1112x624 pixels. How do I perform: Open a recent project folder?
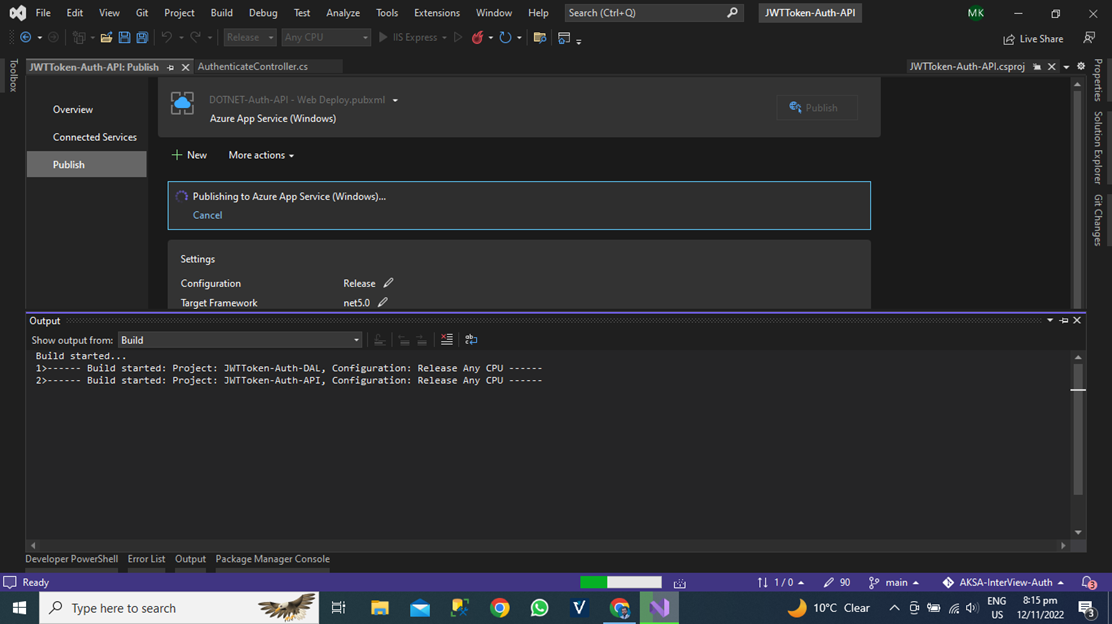point(106,37)
